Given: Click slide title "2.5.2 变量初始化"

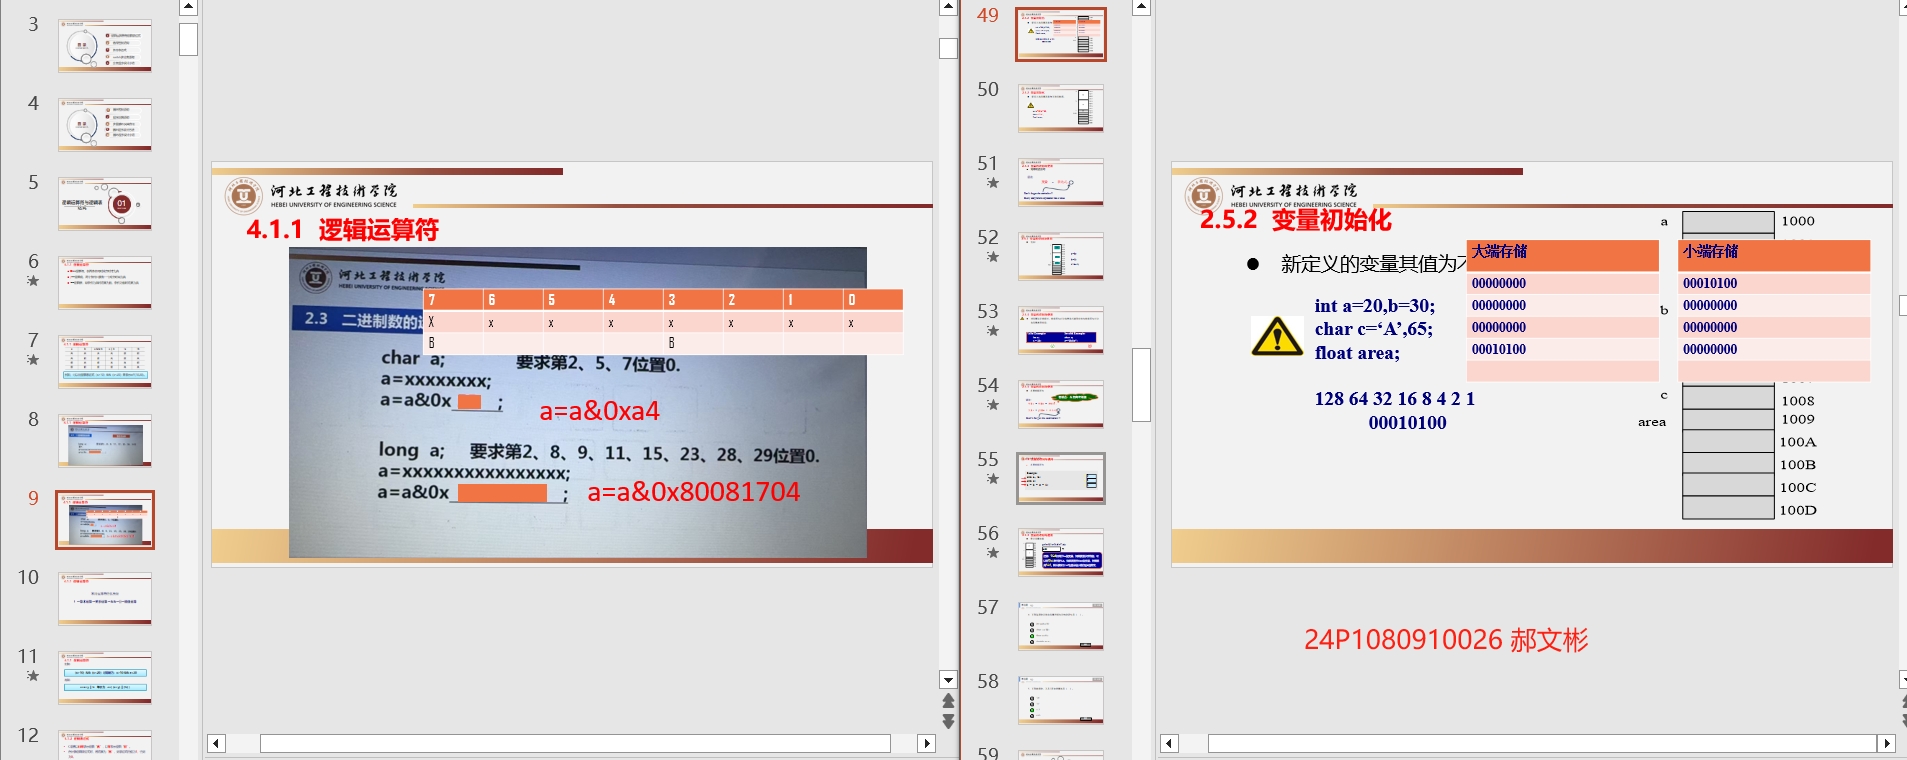Looking at the screenshot, I should pos(1295,220).
